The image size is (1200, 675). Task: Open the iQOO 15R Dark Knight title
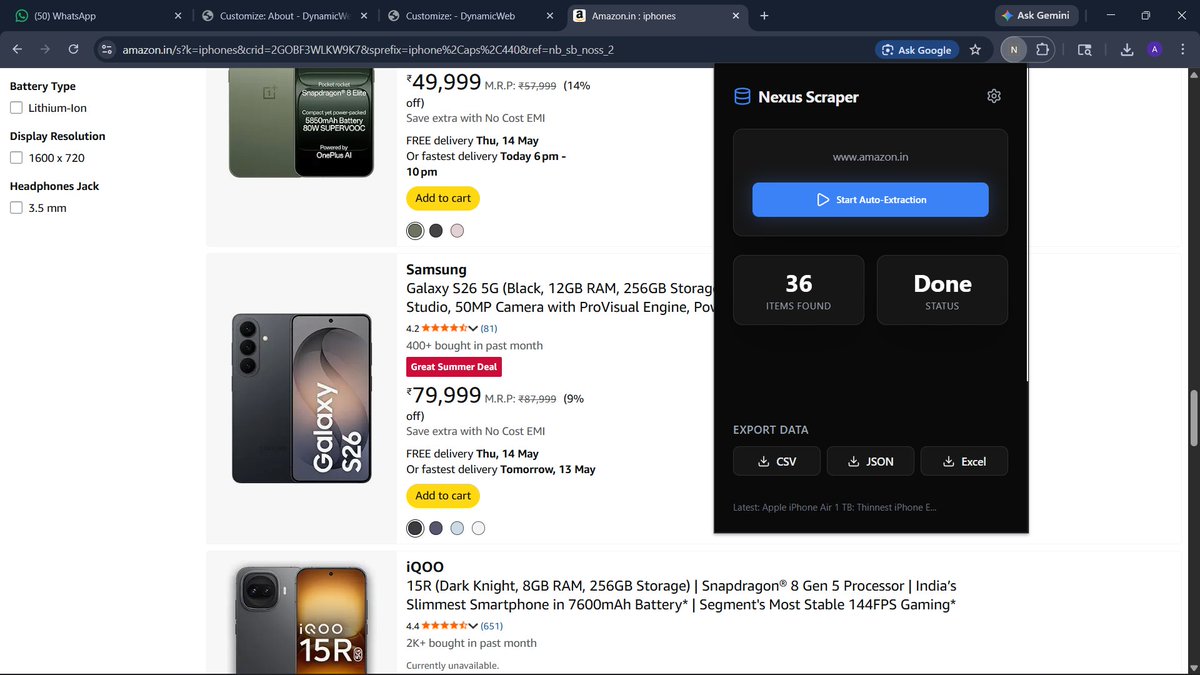tap(681, 595)
